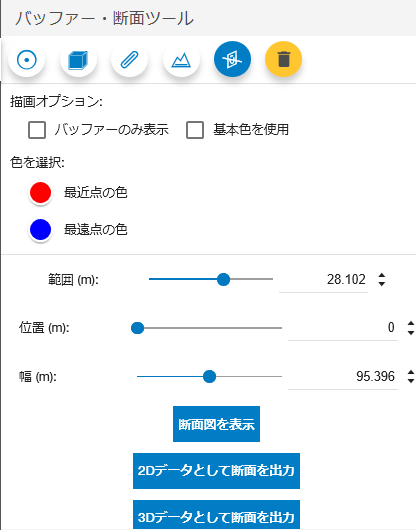Screen dimensions: 416x530
Task: Click the 幅 value field showing 95.396
Action: tap(343, 377)
